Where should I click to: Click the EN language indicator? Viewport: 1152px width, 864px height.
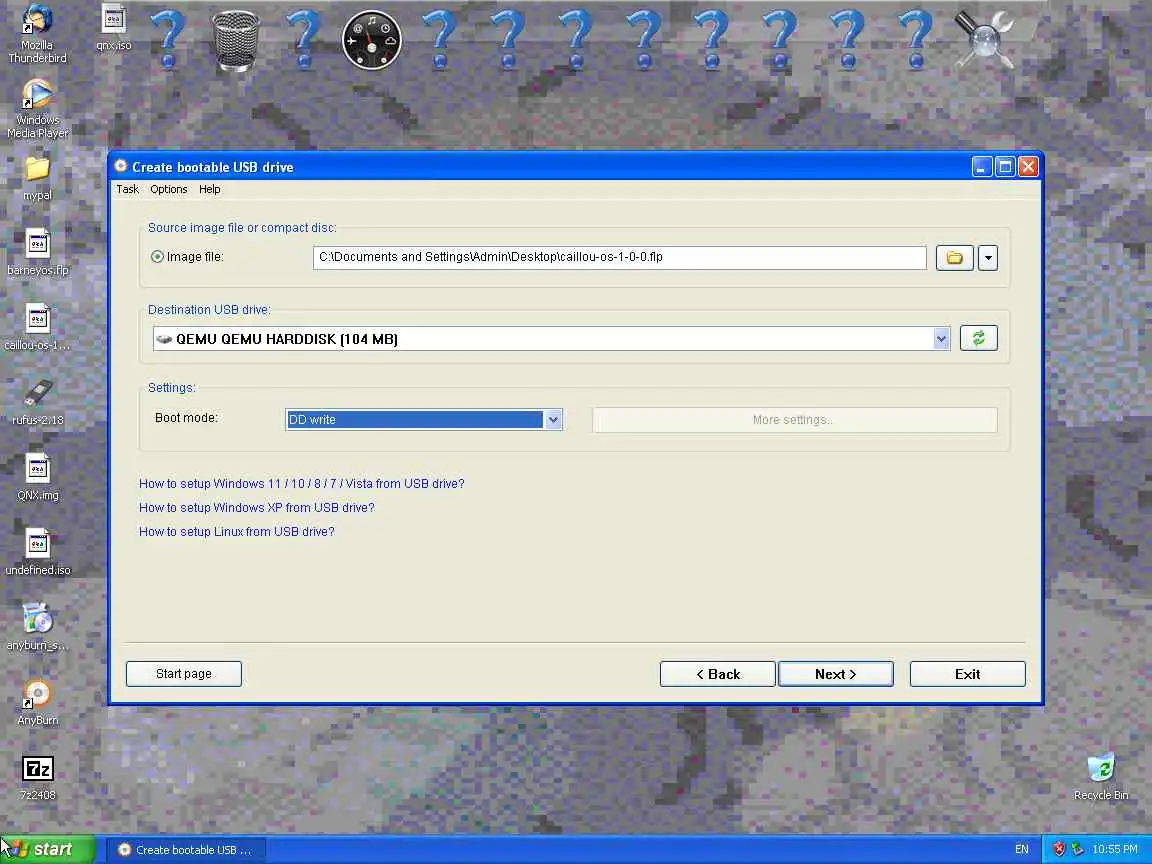click(1021, 849)
